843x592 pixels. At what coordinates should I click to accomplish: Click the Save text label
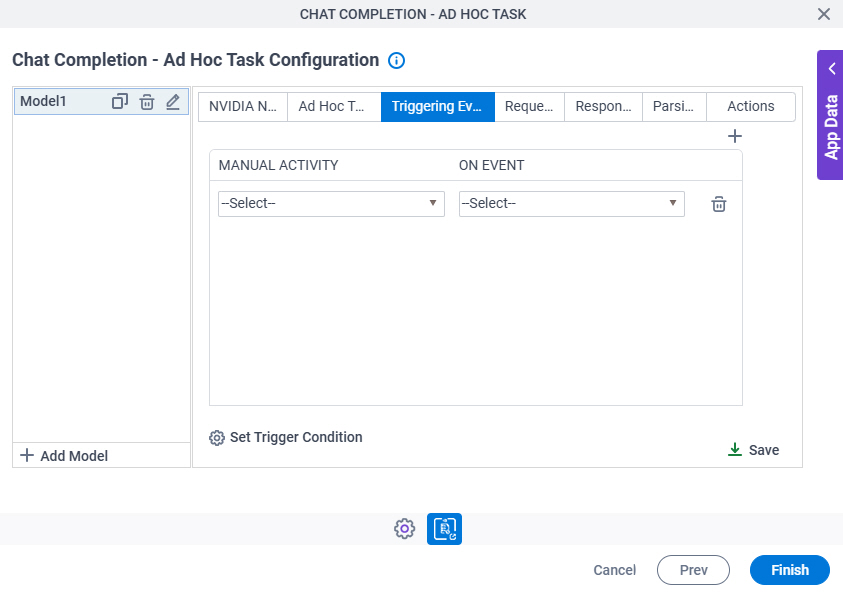pyautogui.click(x=764, y=450)
